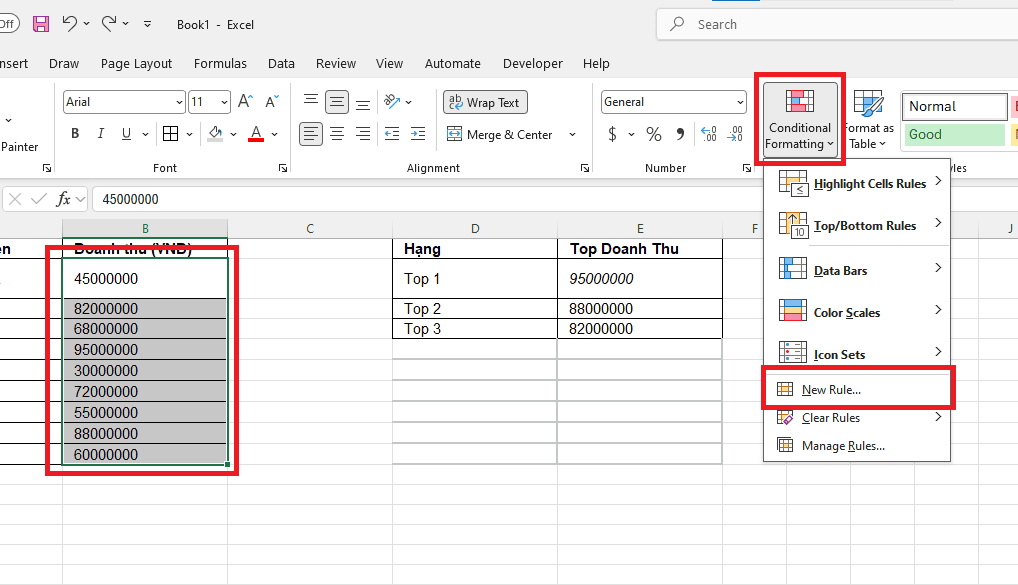Apply accounting dollar format

612,134
